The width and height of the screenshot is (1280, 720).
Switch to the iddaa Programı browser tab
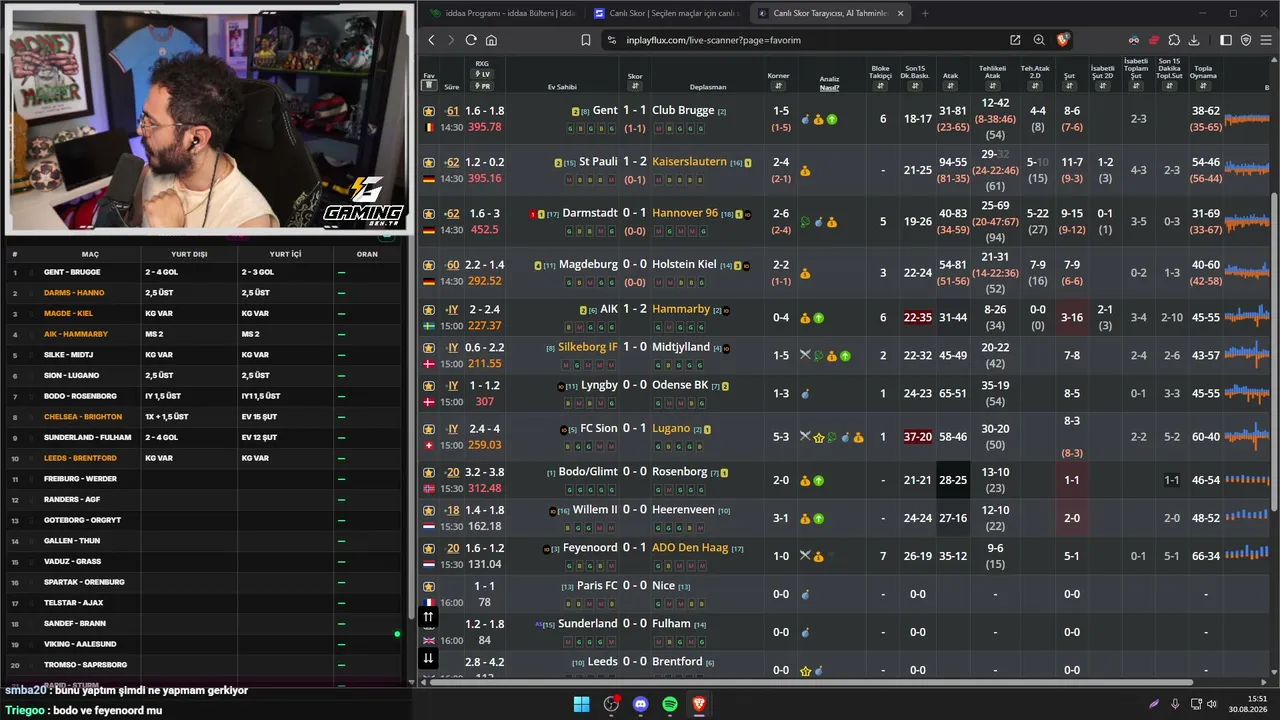502,13
